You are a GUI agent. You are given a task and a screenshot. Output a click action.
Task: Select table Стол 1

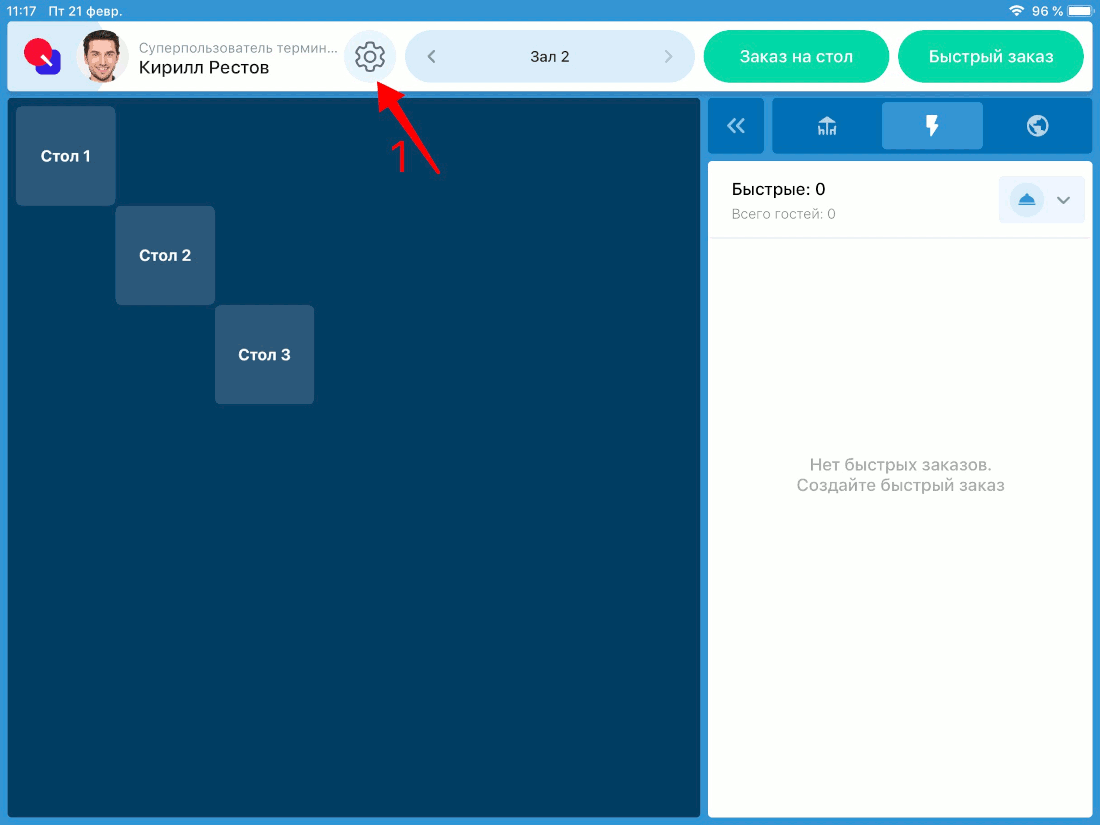(x=66, y=156)
